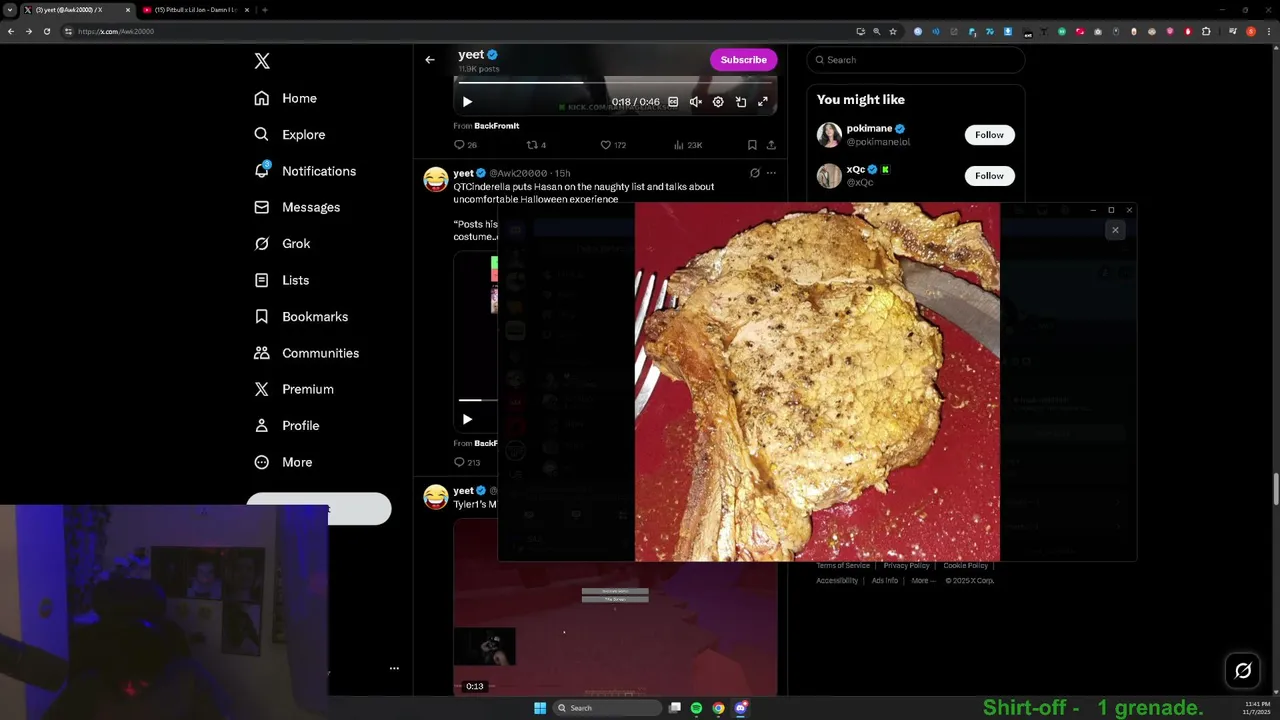The height and width of the screenshot is (720, 1280).
Task: Open Spotify from the taskbar
Action: pos(696,708)
